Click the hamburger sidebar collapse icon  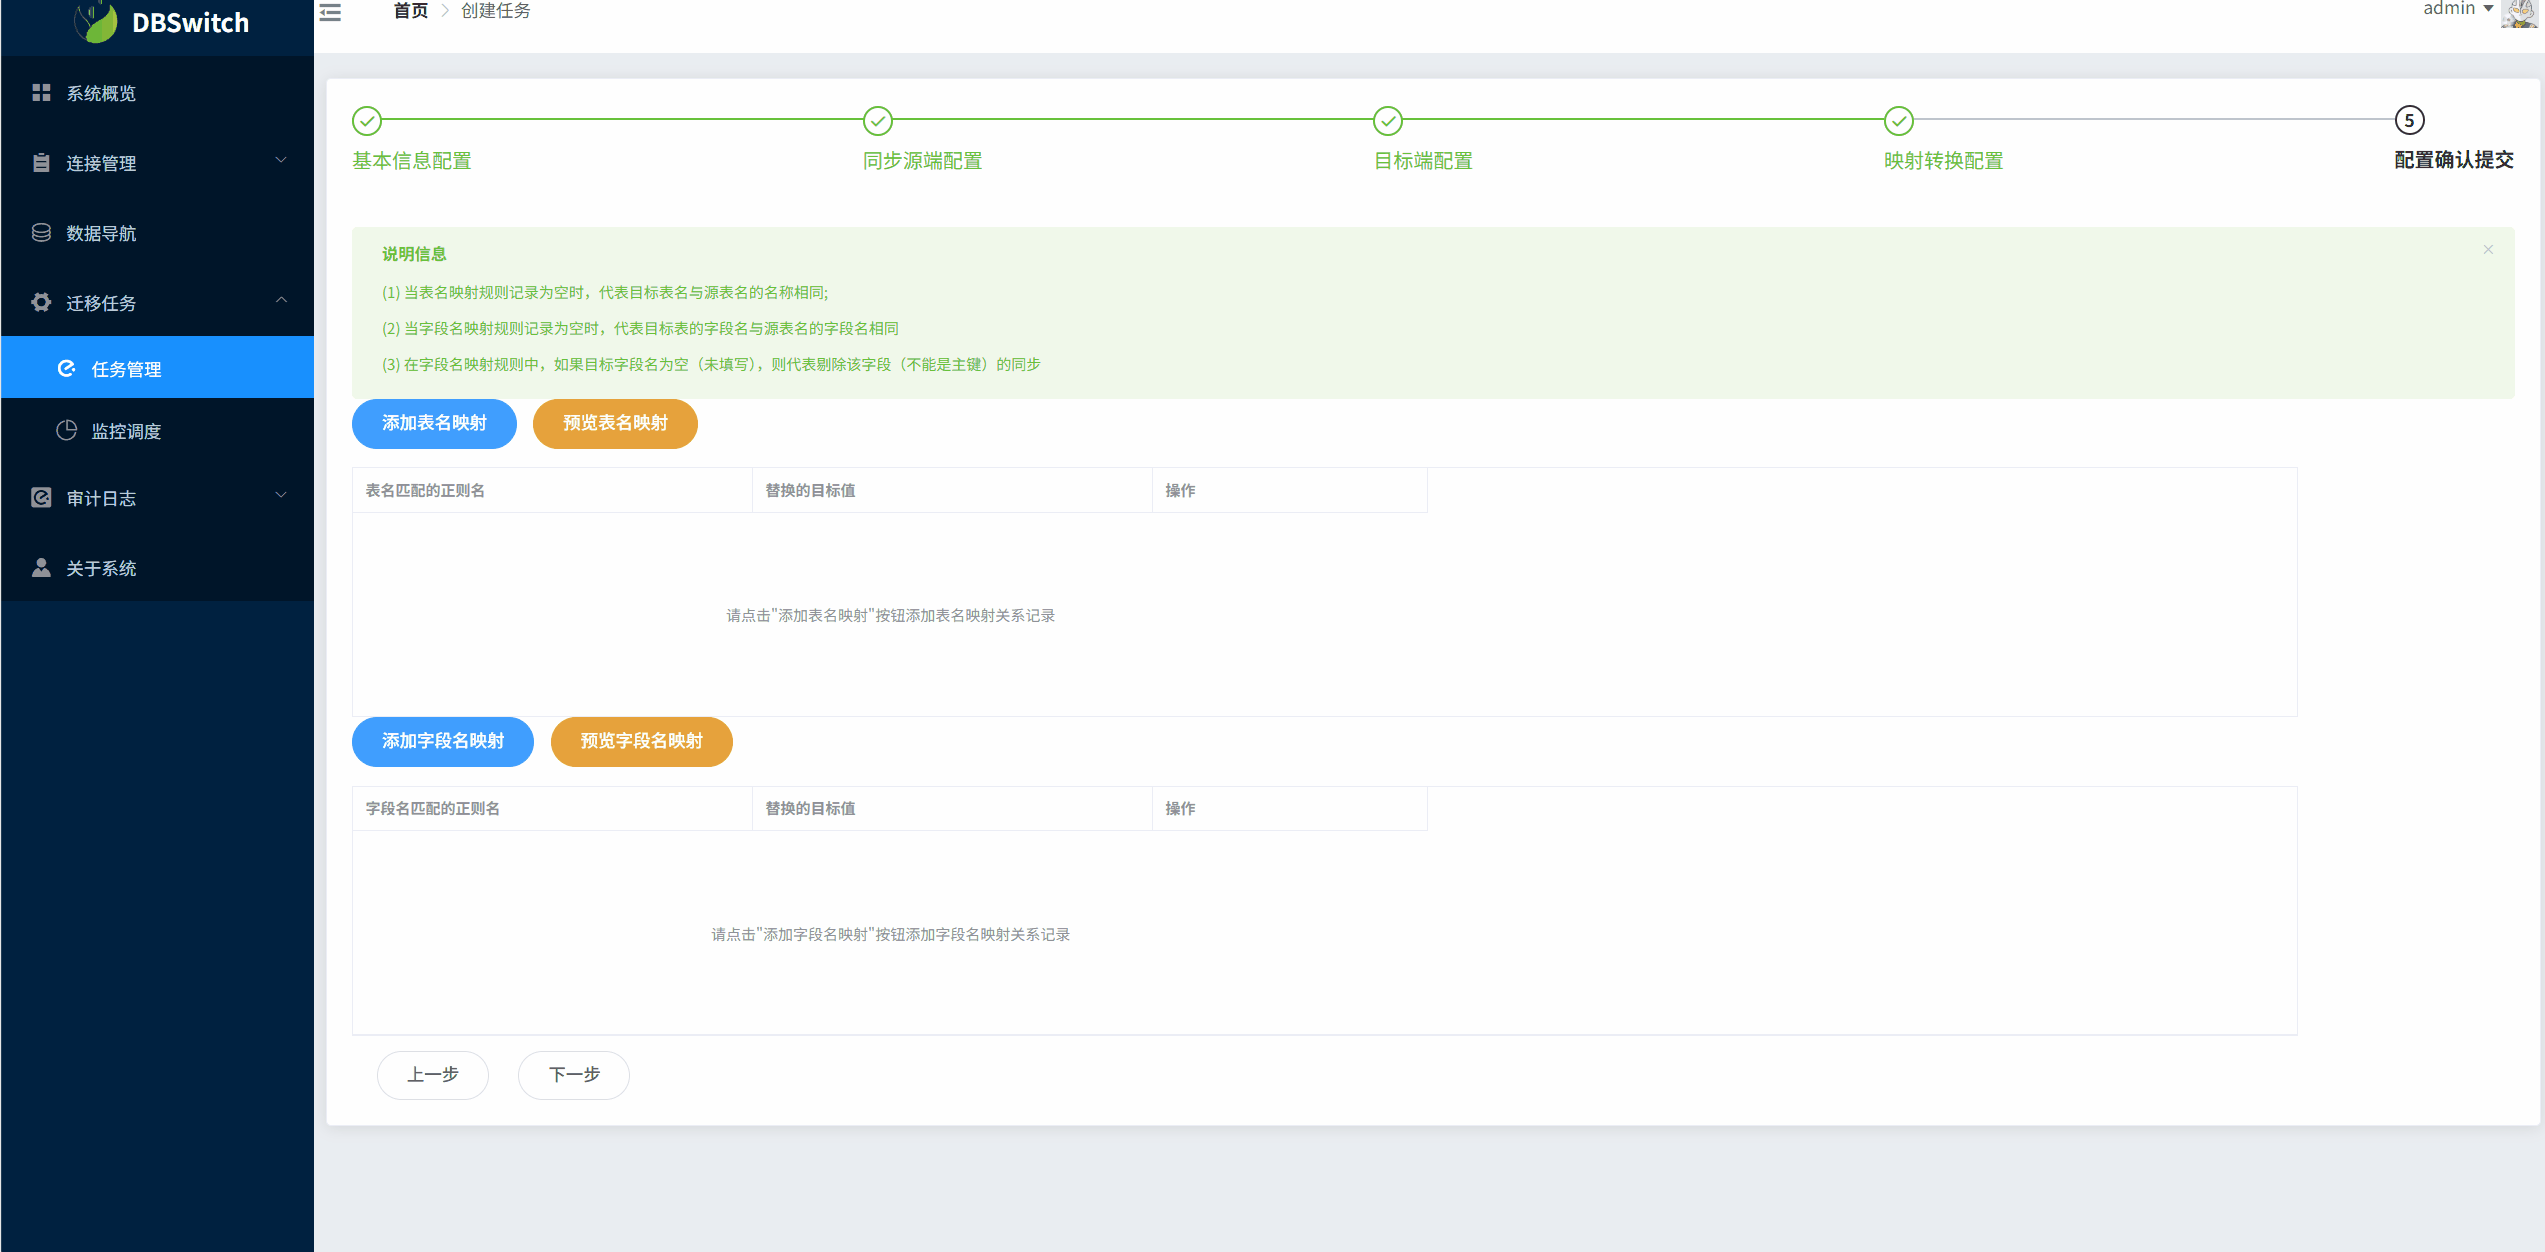(x=330, y=12)
